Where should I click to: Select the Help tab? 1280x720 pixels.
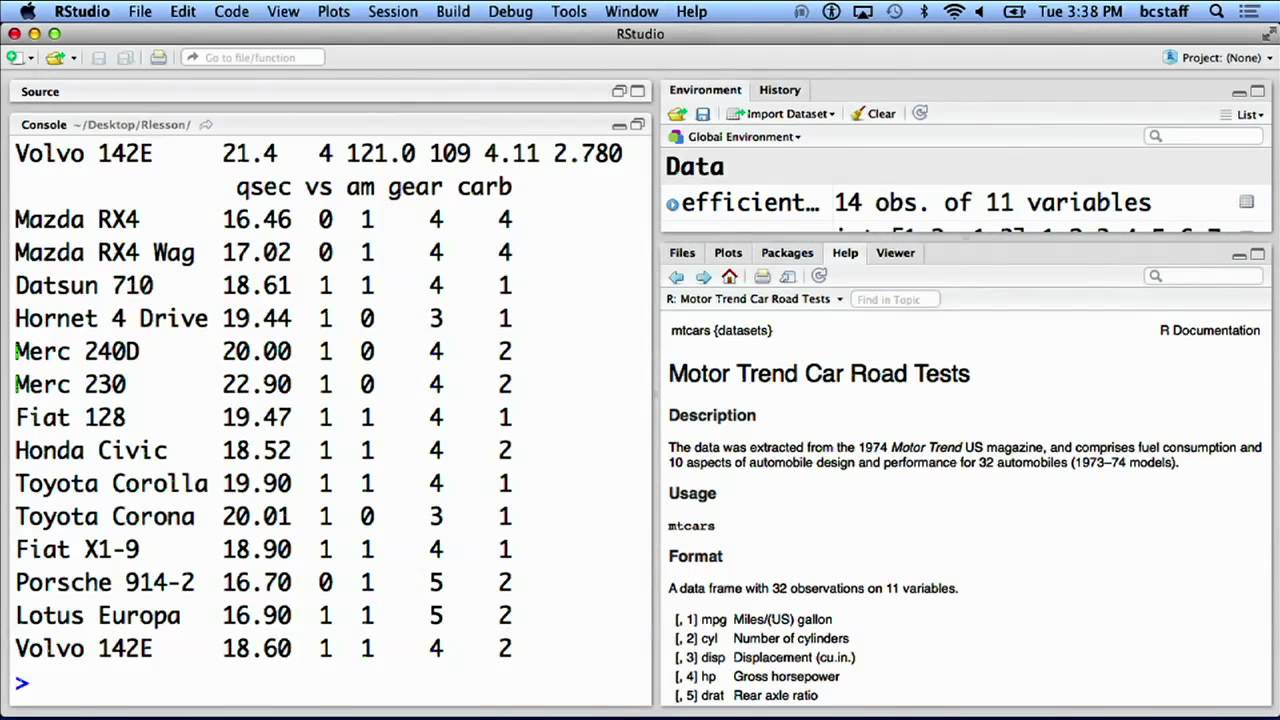coord(845,253)
